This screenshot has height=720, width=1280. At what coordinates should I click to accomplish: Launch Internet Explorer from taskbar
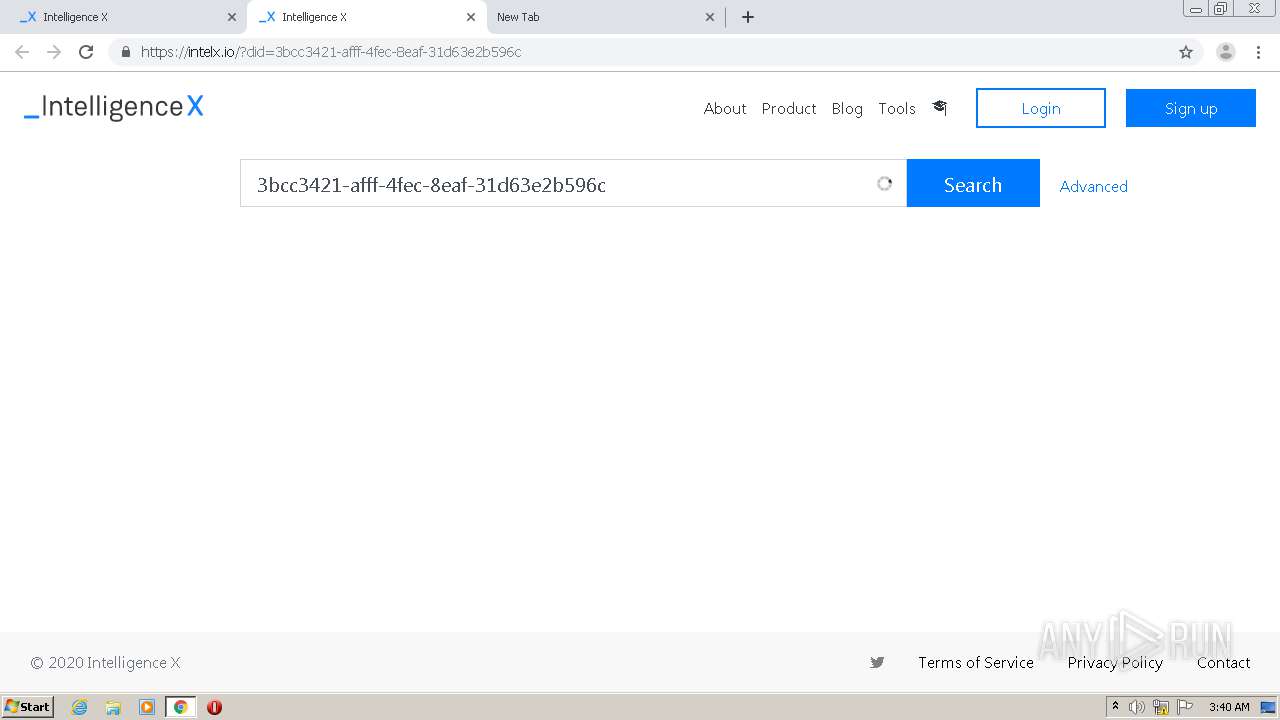click(79, 707)
